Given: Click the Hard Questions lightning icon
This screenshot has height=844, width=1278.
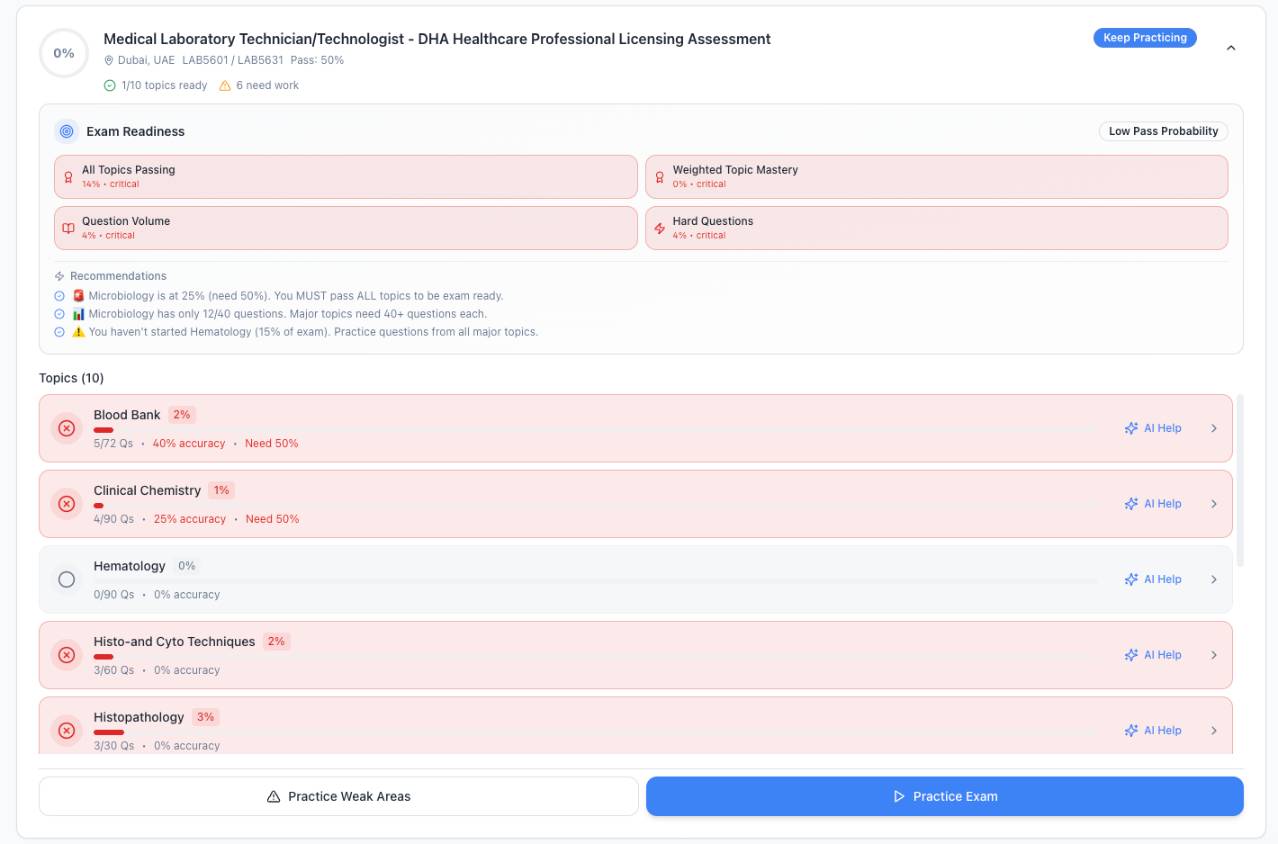Looking at the screenshot, I should [659, 228].
